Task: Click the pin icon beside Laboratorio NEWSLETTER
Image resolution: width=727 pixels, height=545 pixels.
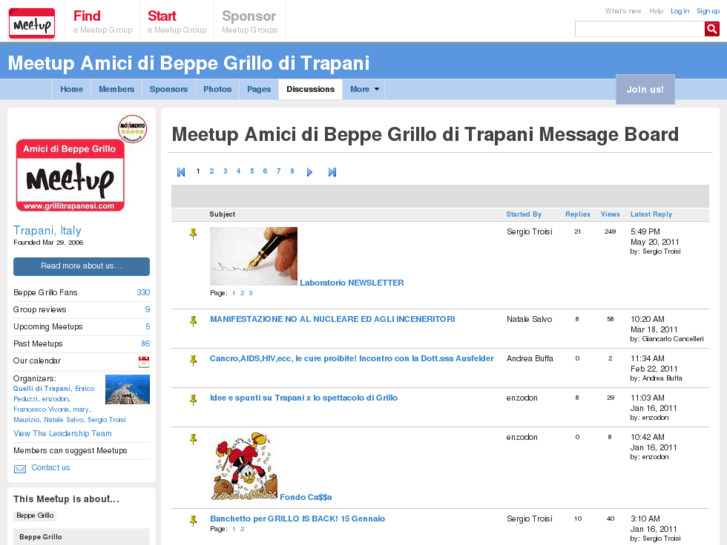Action: pyautogui.click(x=193, y=233)
